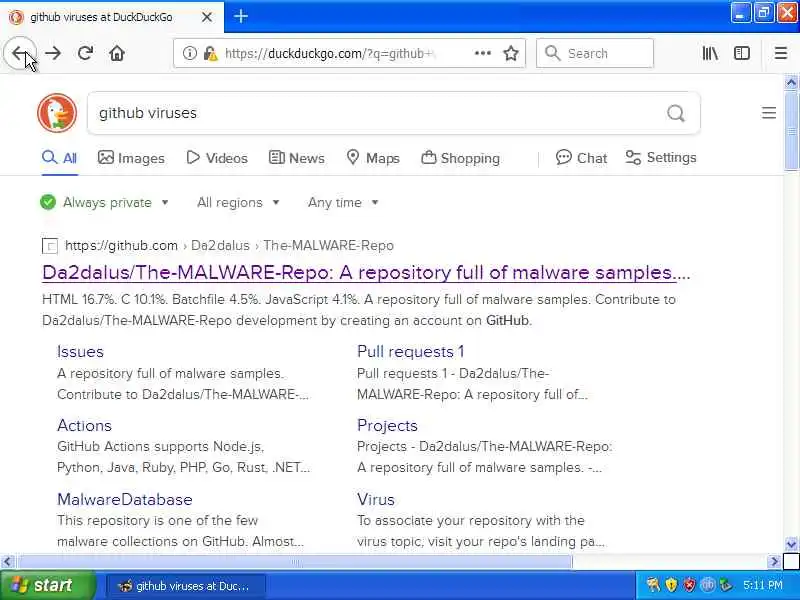Switch to the News tab

[x=297, y=158]
